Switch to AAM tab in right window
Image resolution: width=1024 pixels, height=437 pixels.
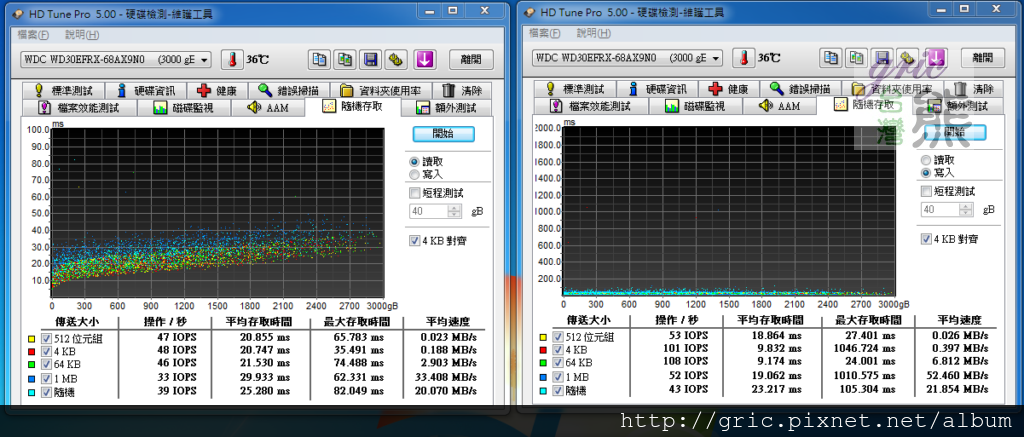click(778, 106)
